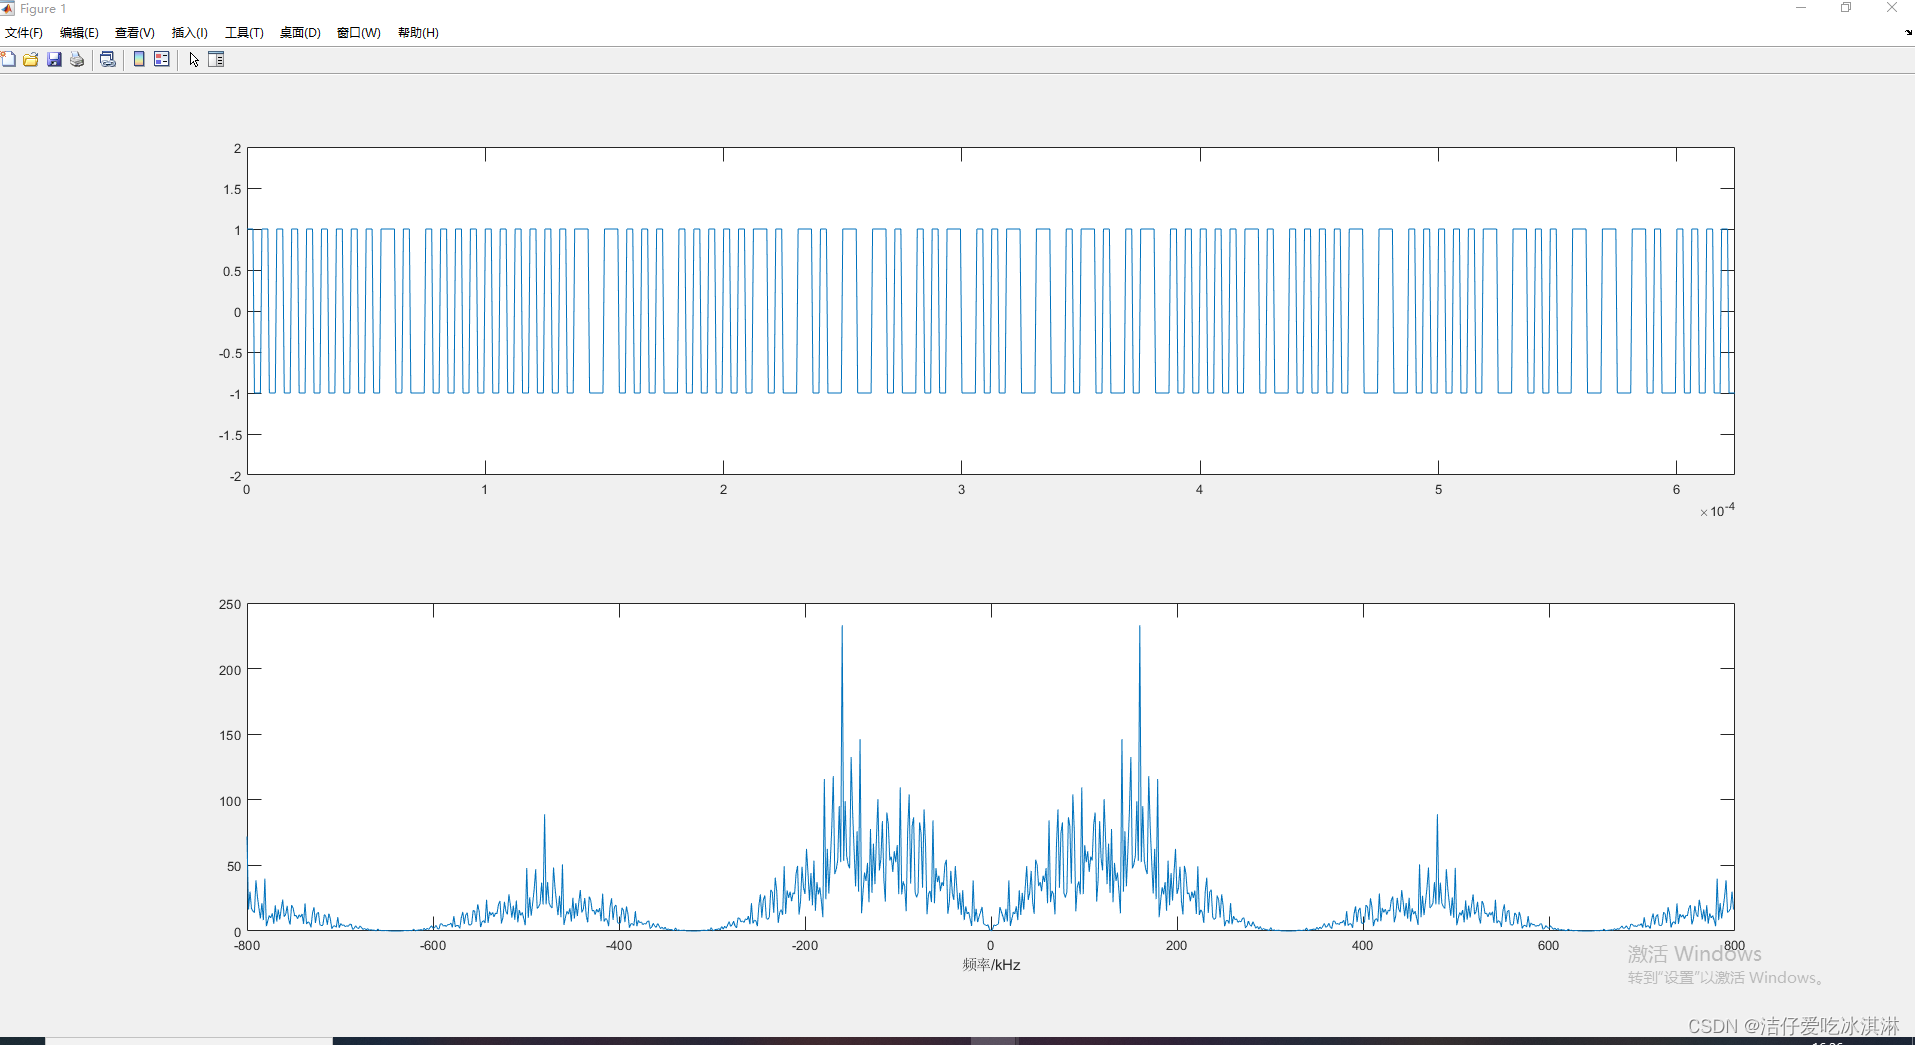Print the figure using the printer icon
Viewport: 1915px width, 1045px height.
pyautogui.click(x=77, y=60)
